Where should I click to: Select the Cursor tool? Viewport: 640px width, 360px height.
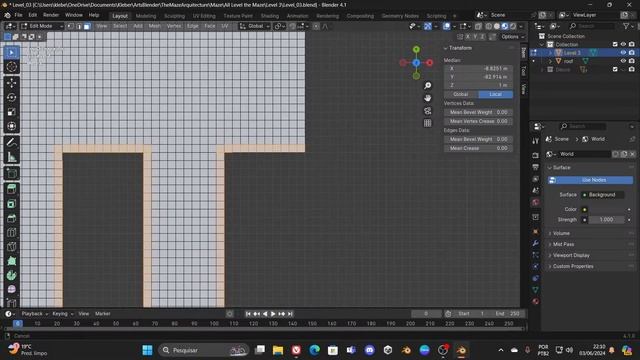click(11, 67)
